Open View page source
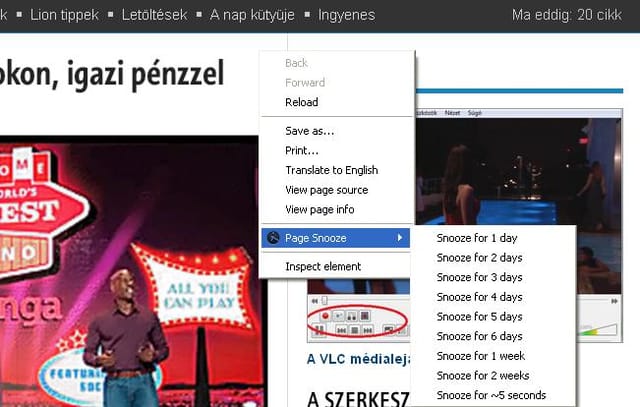Image resolution: width=640 pixels, height=407 pixels. pyautogui.click(x=327, y=190)
